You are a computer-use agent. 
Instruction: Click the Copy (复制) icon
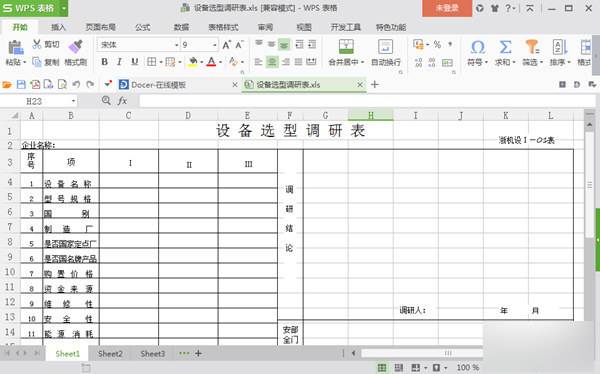click(37, 62)
